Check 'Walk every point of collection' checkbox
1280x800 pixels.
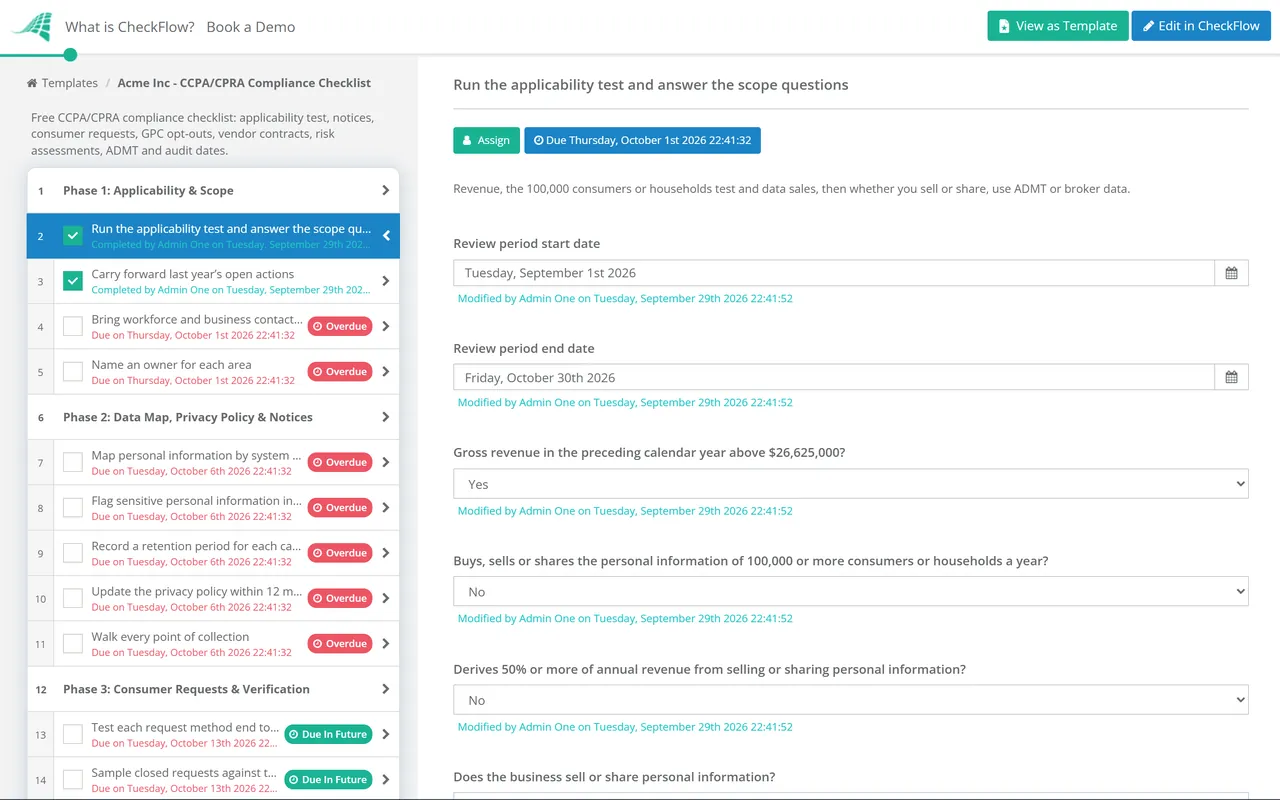73,644
